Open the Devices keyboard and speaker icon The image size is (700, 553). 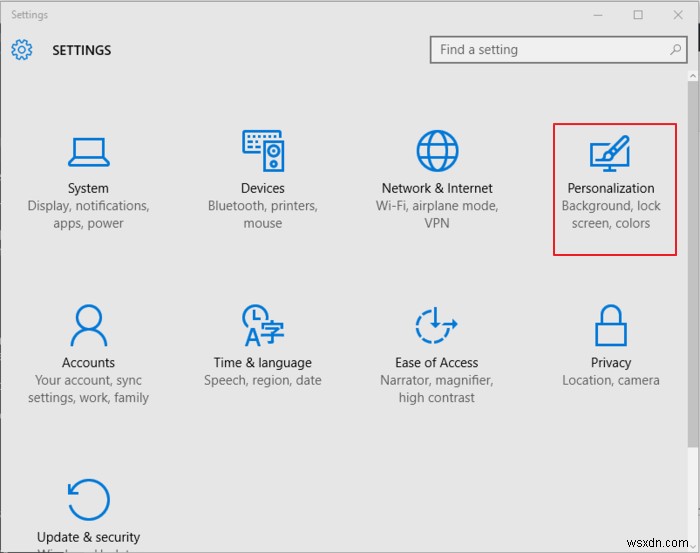[263, 150]
